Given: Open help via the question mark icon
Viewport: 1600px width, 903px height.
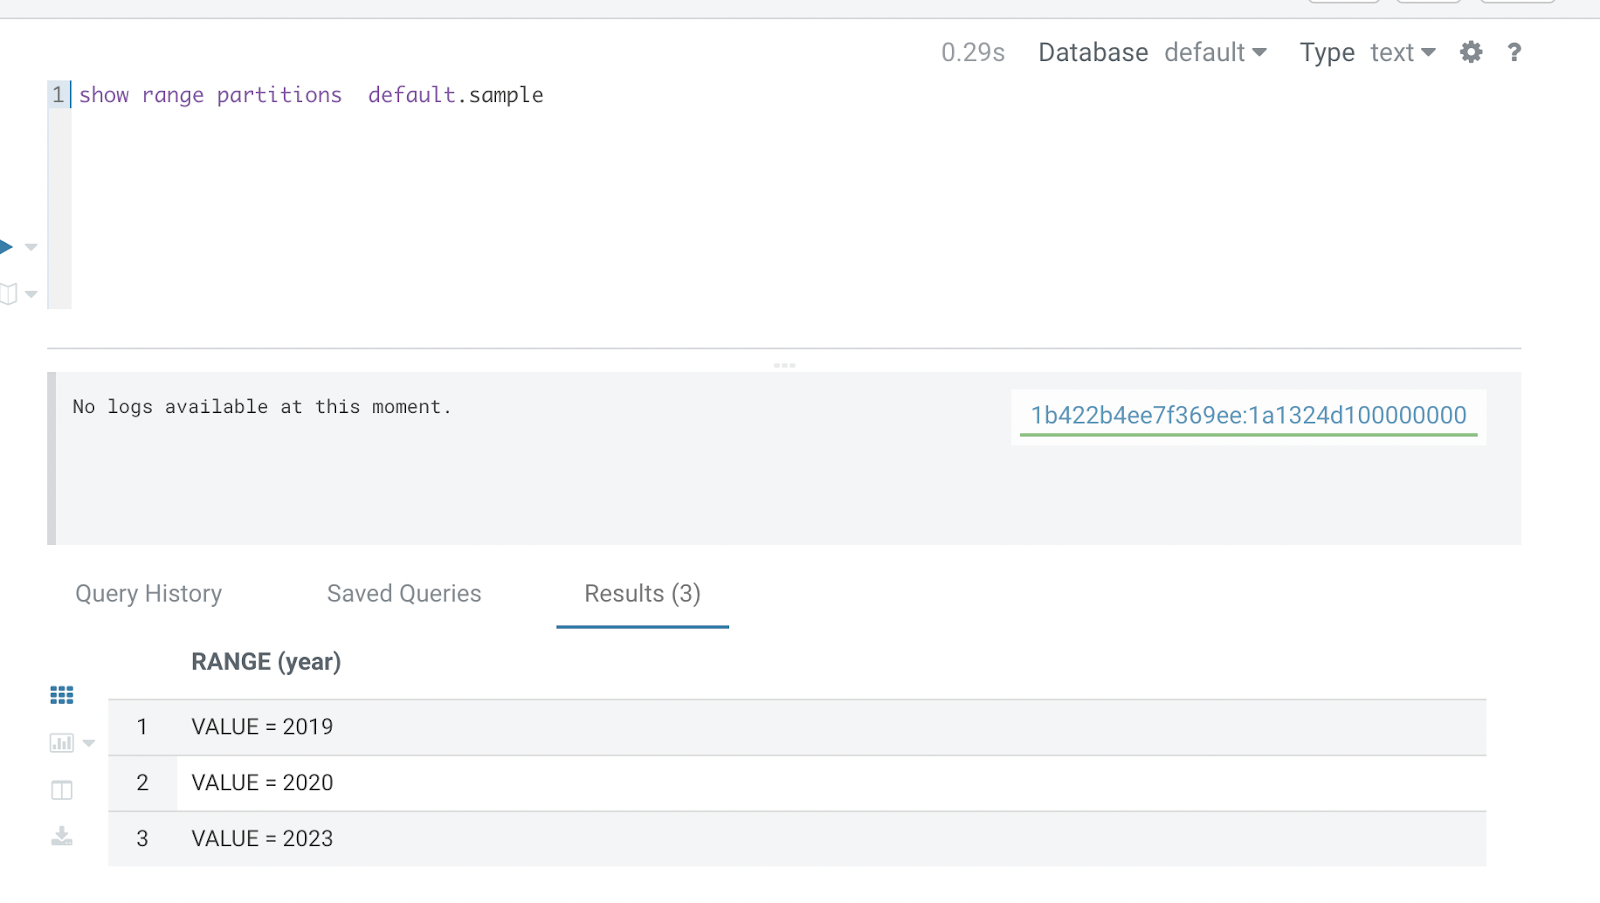Looking at the screenshot, I should (1514, 52).
